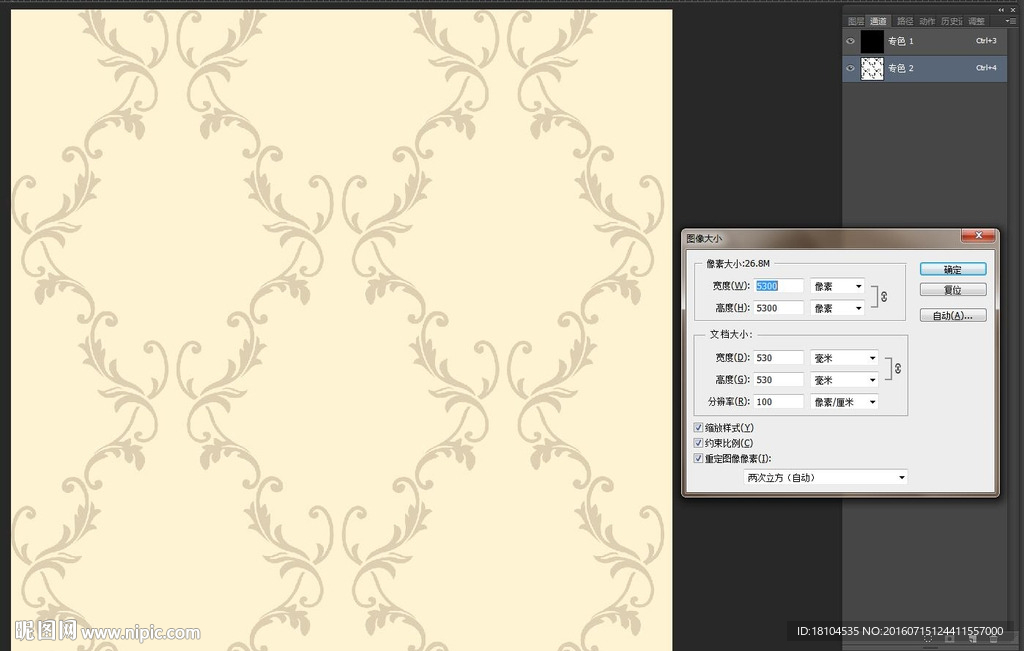Select the 专色 2 channel thumbnail
This screenshot has width=1024, height=651.
[872, 68]
